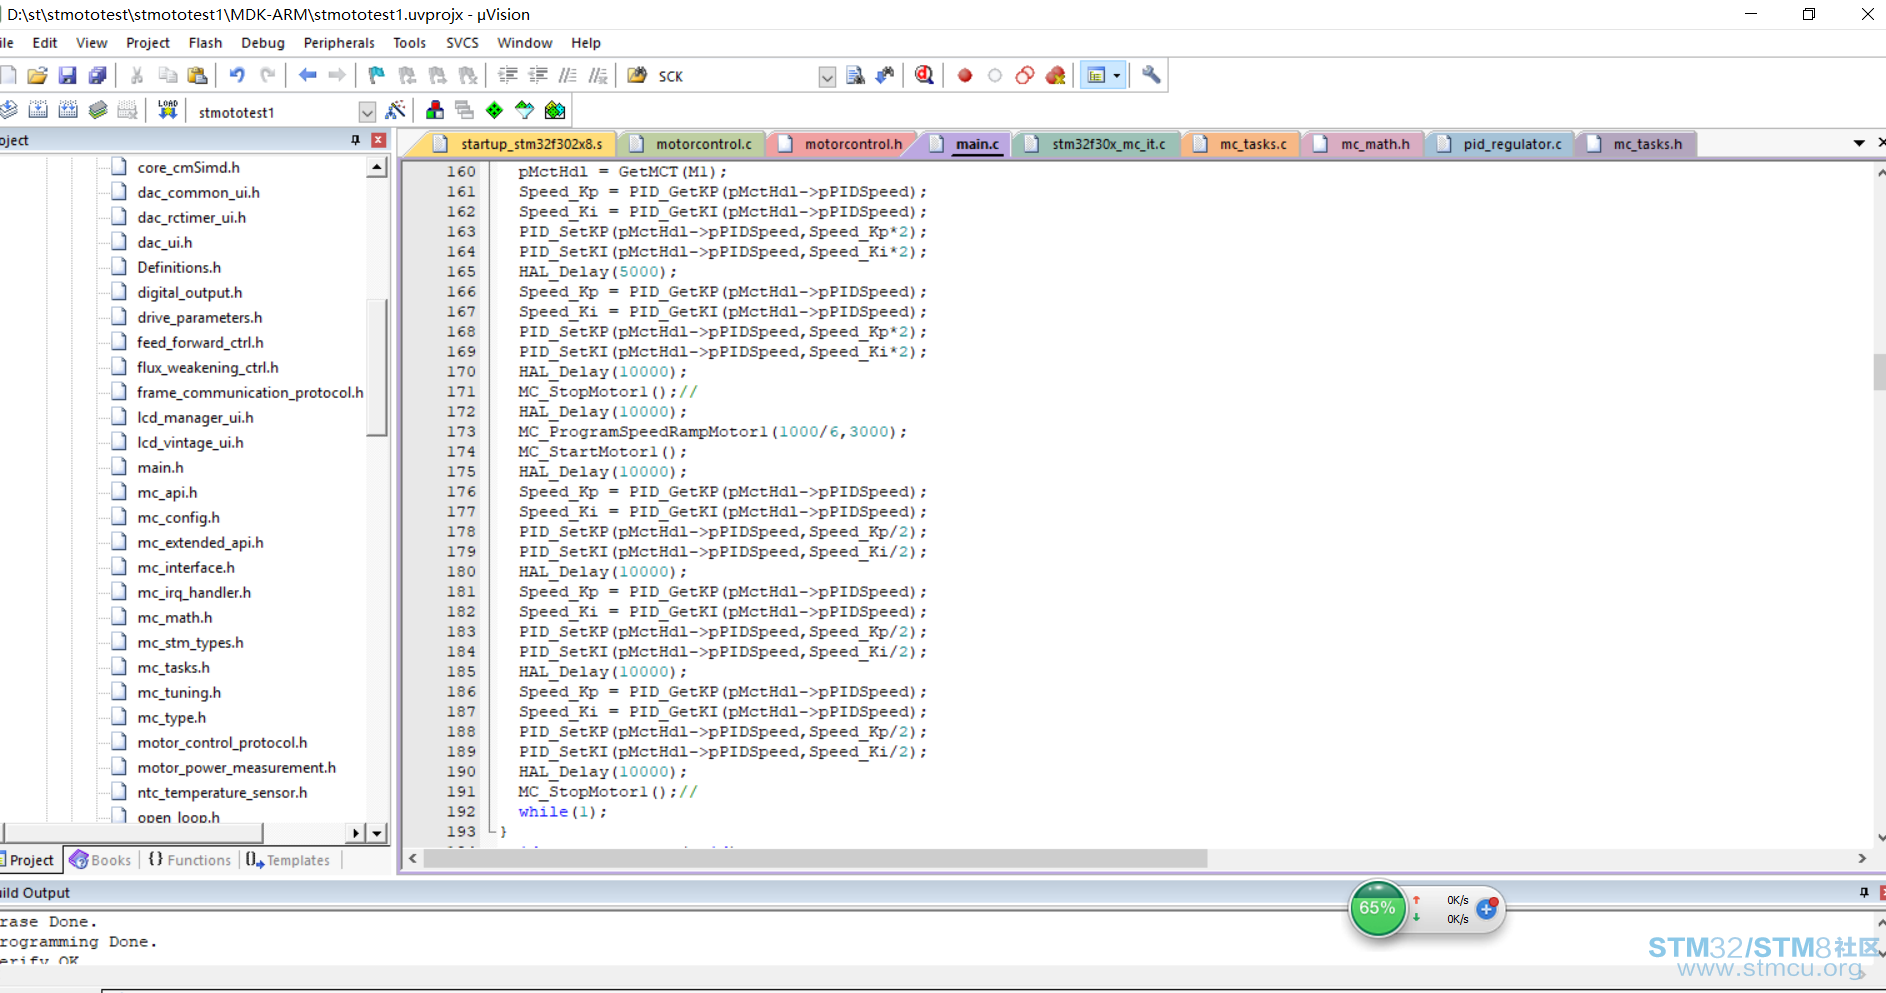Open the Debug menu
Viewport: 1886px width, 993px height.
point(263,43)
